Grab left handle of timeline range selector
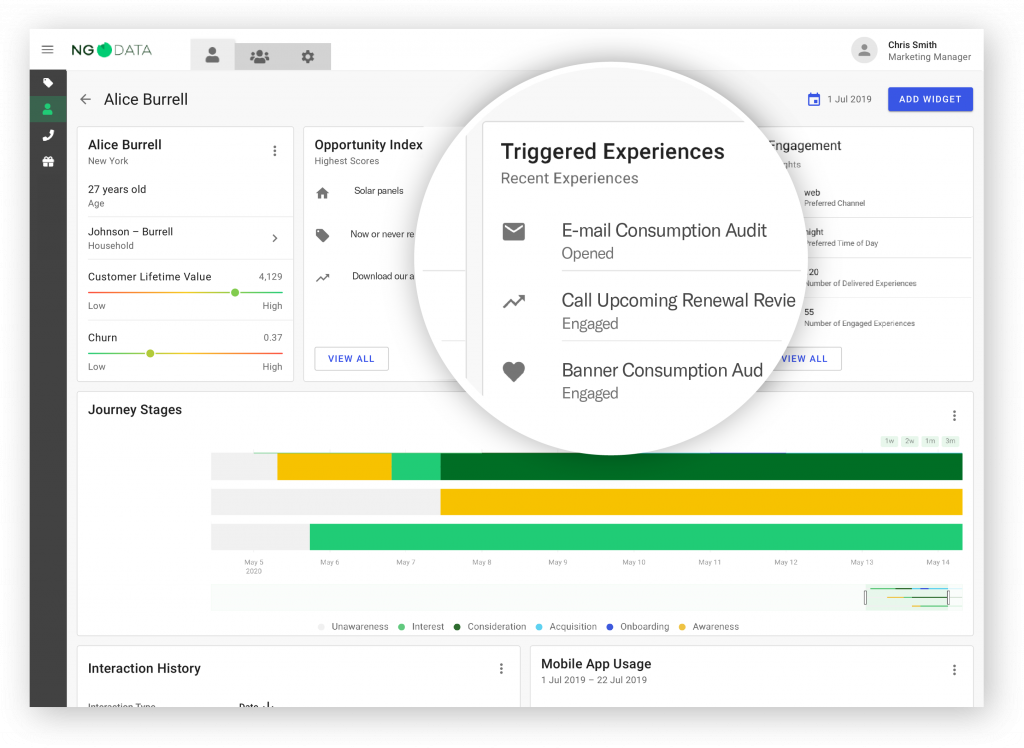This screenshot has height=748, width=1024. tap(865, 597)
